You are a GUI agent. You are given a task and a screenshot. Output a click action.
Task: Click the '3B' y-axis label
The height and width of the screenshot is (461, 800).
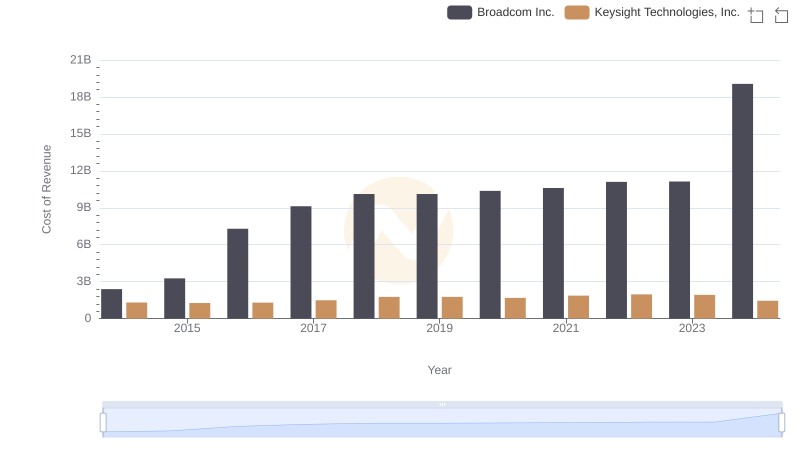pos(84,281)
